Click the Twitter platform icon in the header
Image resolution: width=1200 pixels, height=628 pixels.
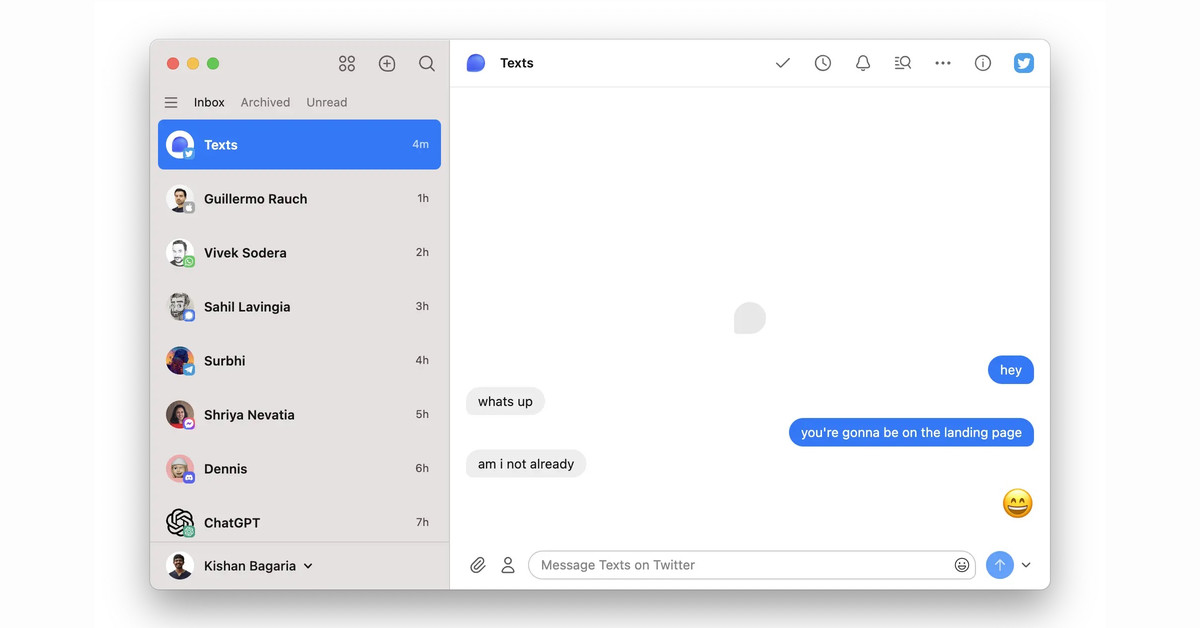point(1023,62)
